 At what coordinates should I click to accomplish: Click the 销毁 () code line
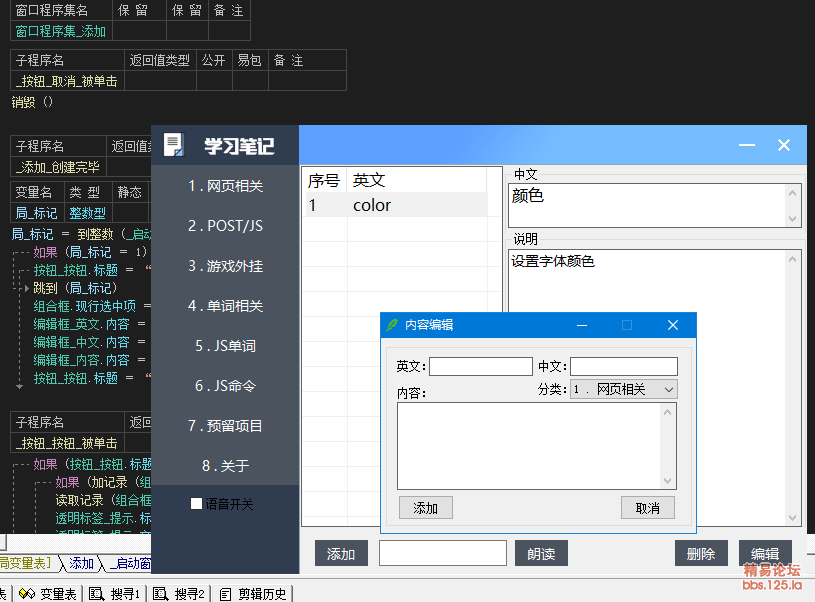click(32, 102)
